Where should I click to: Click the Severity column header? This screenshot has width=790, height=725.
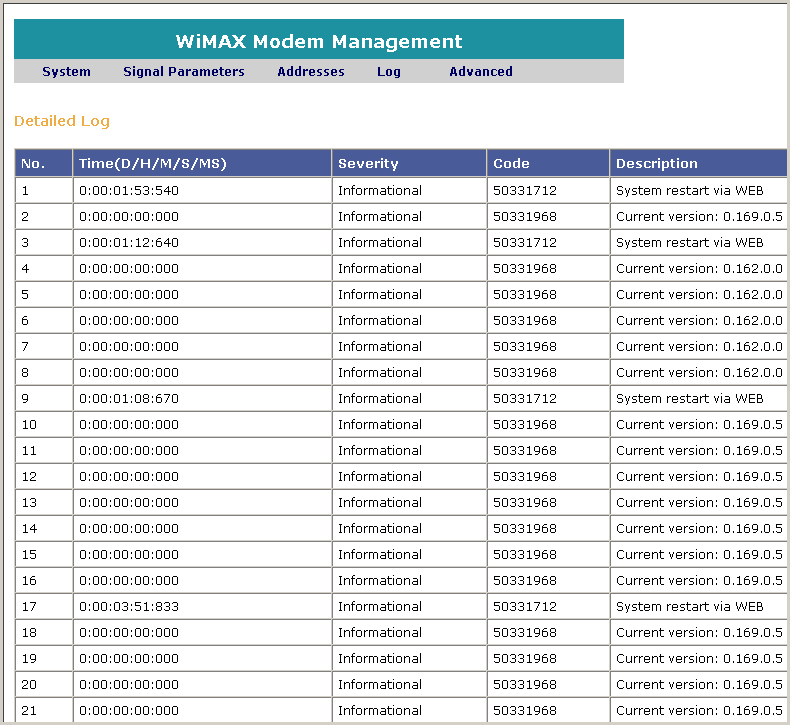point(409,163)
